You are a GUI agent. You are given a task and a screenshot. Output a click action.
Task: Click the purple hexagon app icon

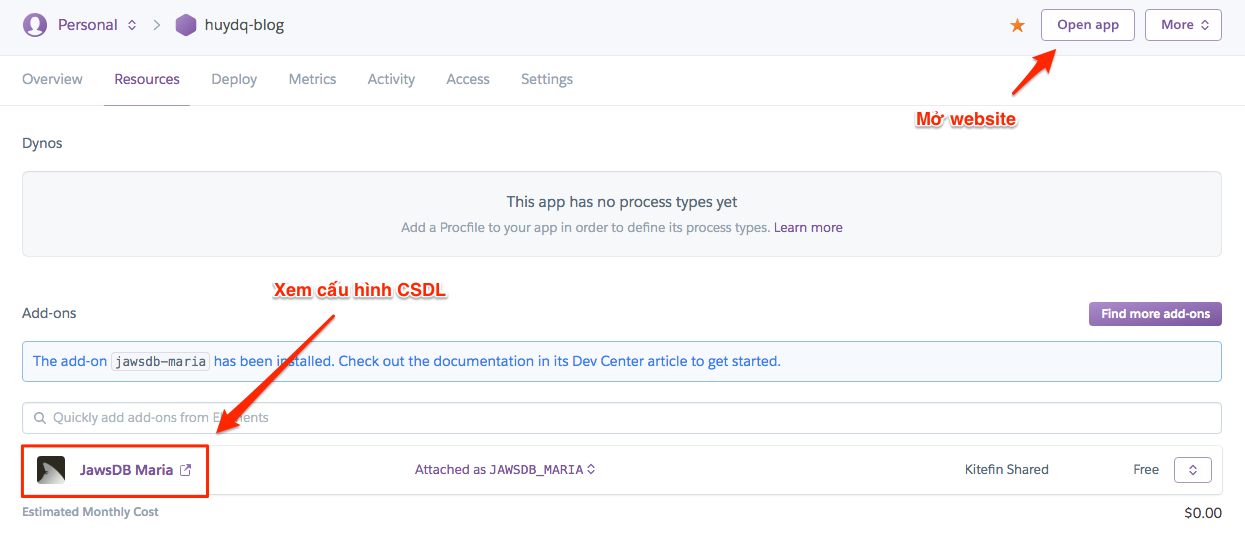point(186,25)
